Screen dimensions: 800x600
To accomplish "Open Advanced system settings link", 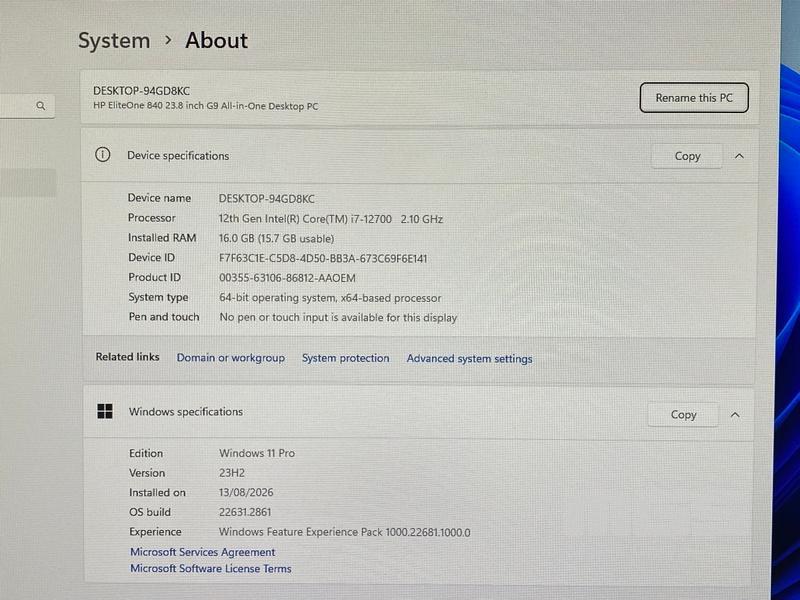I will (469, 359).
